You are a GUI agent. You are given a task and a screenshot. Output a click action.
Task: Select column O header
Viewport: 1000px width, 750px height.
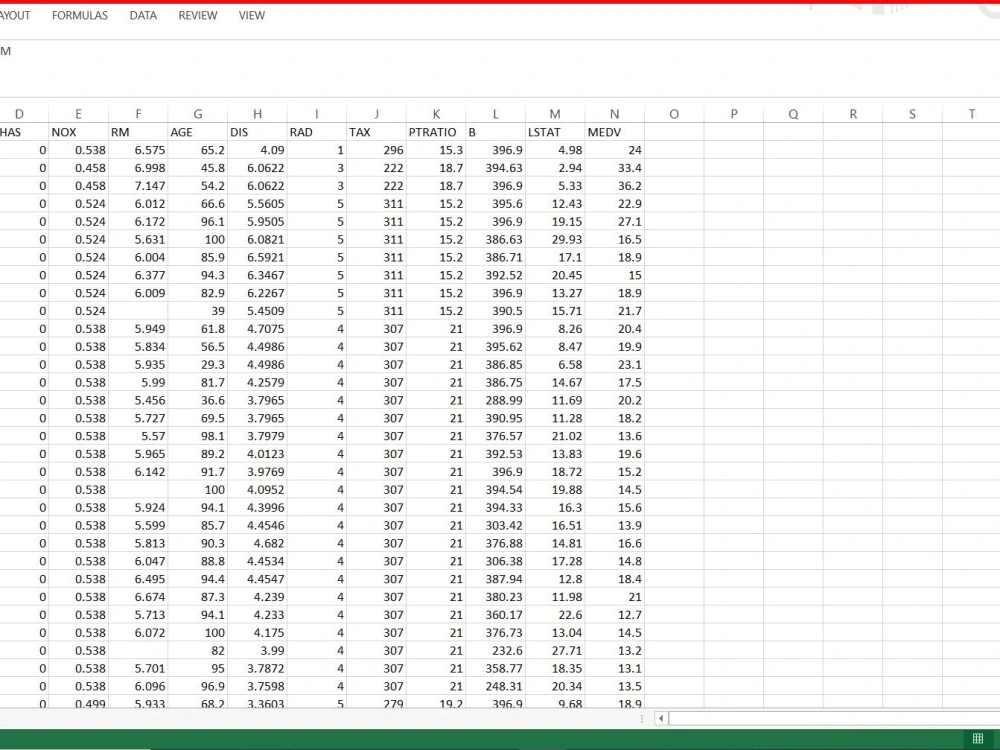pyautogui.click(x=674, y=114)
